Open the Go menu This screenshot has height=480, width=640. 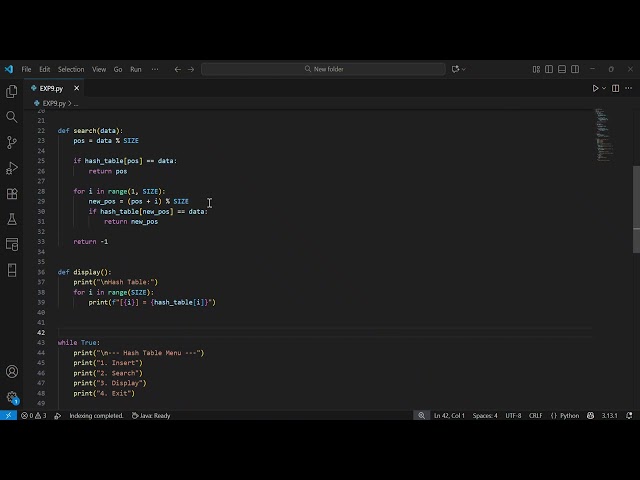[118, 69]
